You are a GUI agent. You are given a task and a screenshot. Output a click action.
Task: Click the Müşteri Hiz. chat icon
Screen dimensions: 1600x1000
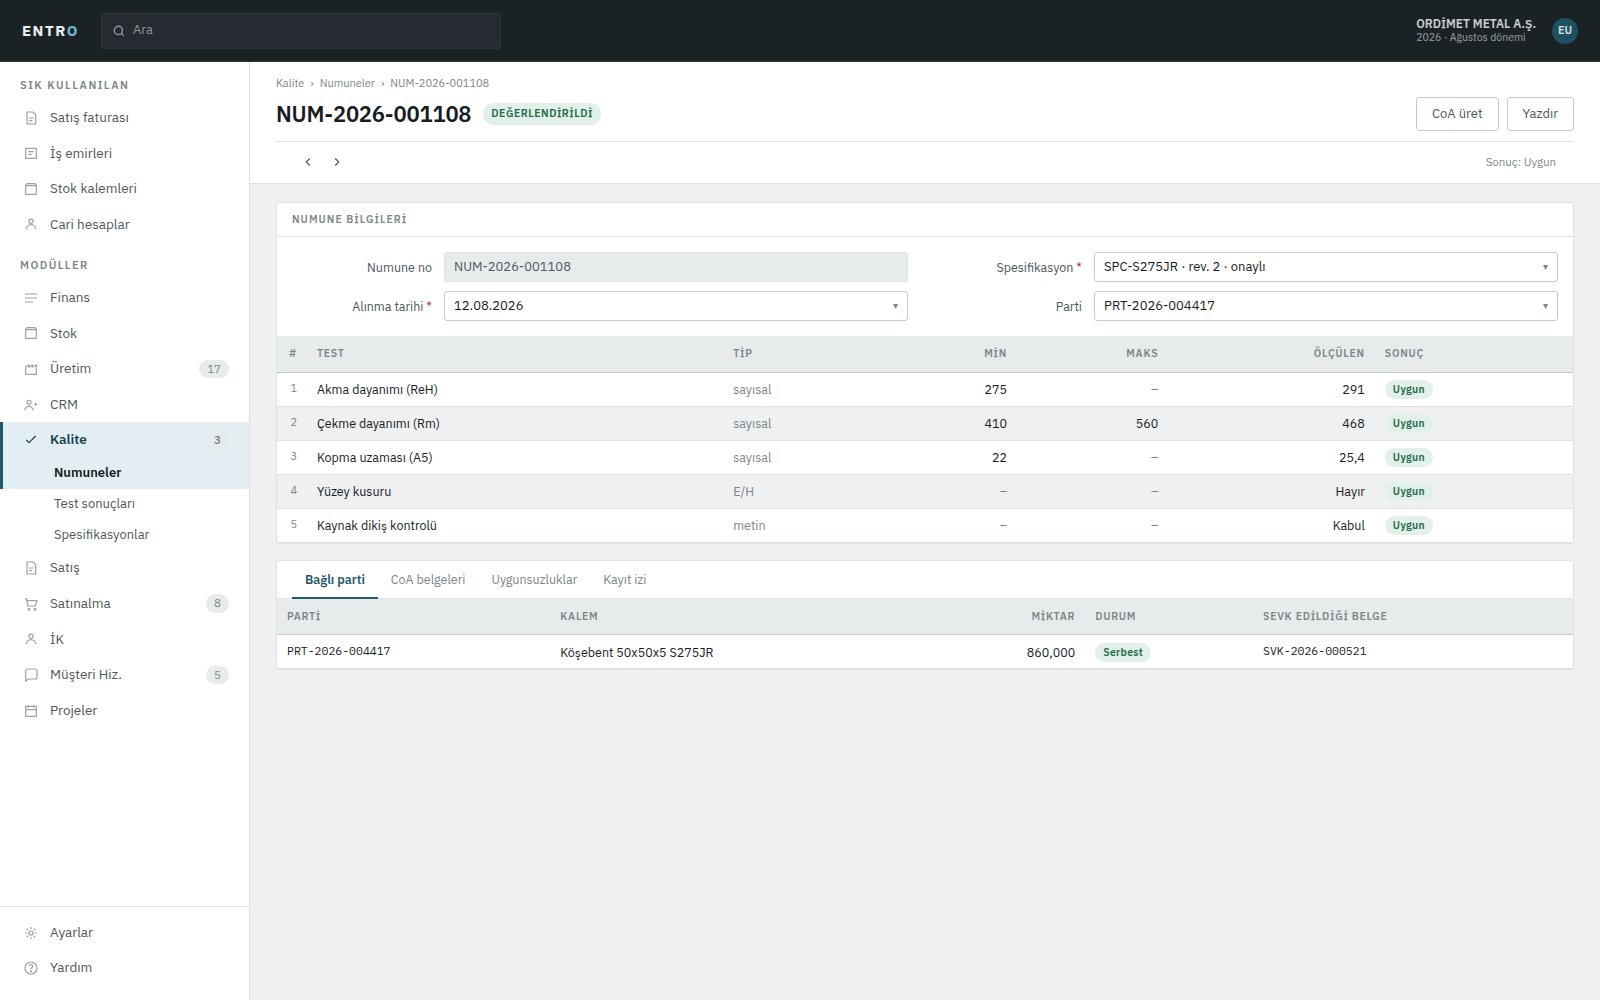[x=31, y=675]
